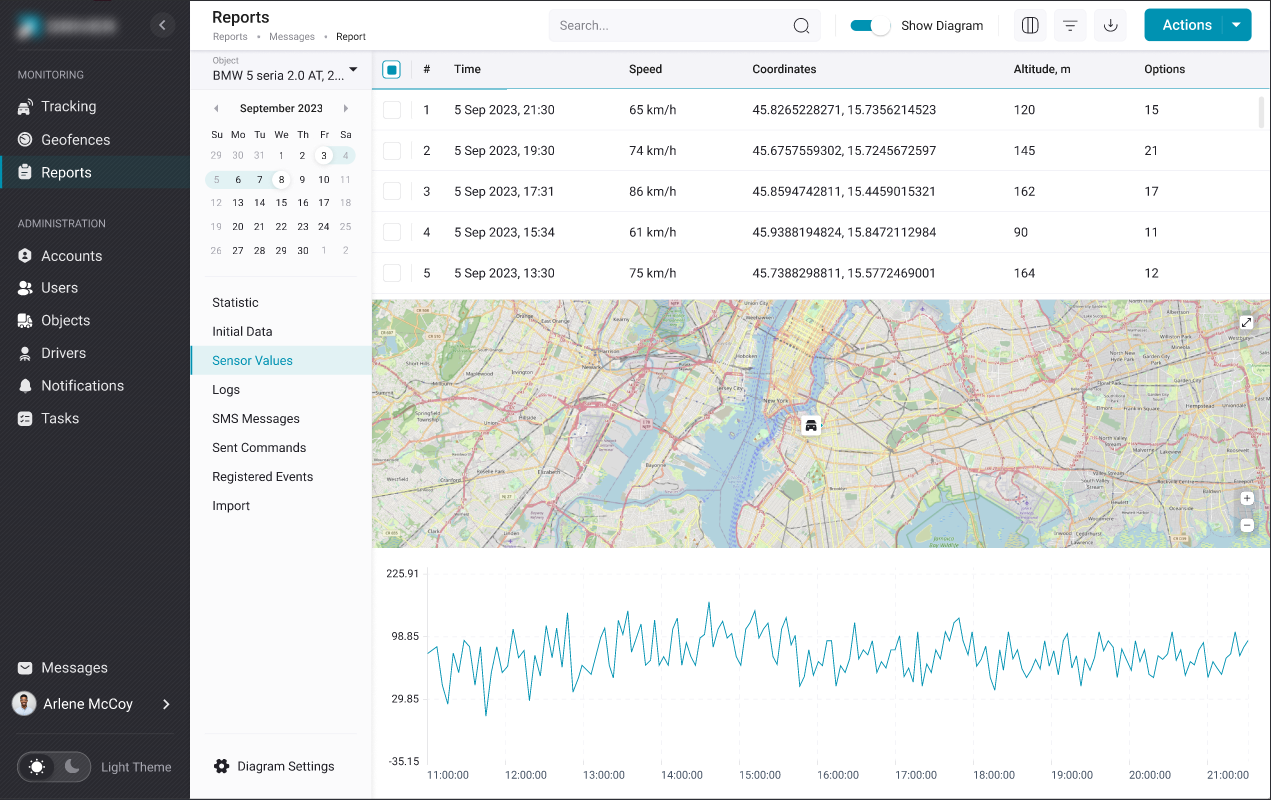Screen dimensions: 1271x800
Task: Open the Object dropdown for BMW 5 seria
Action: 352,70
